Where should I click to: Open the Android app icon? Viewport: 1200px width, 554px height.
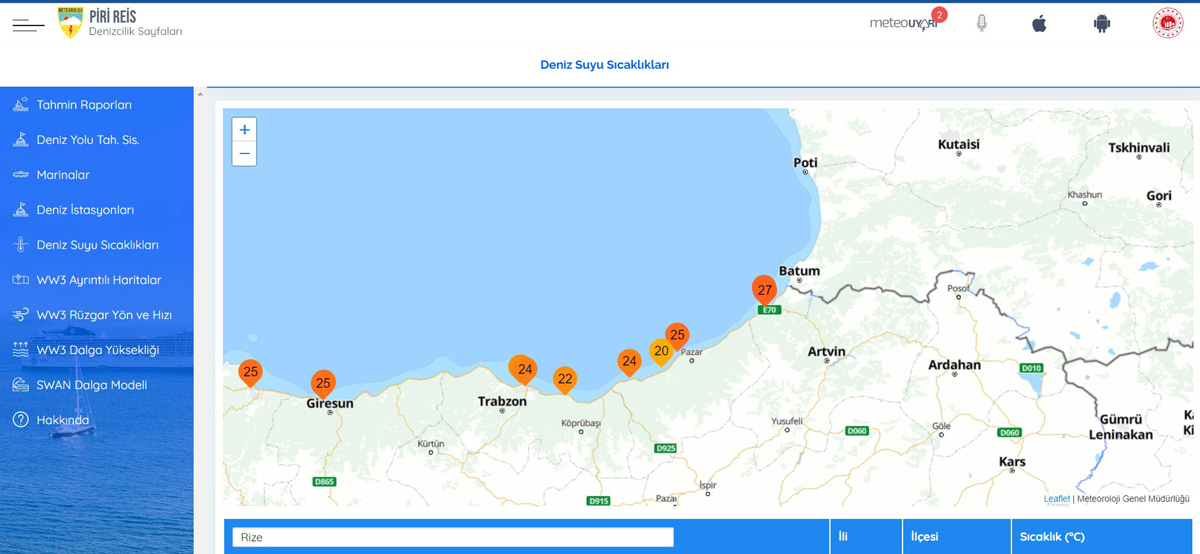1101,23
